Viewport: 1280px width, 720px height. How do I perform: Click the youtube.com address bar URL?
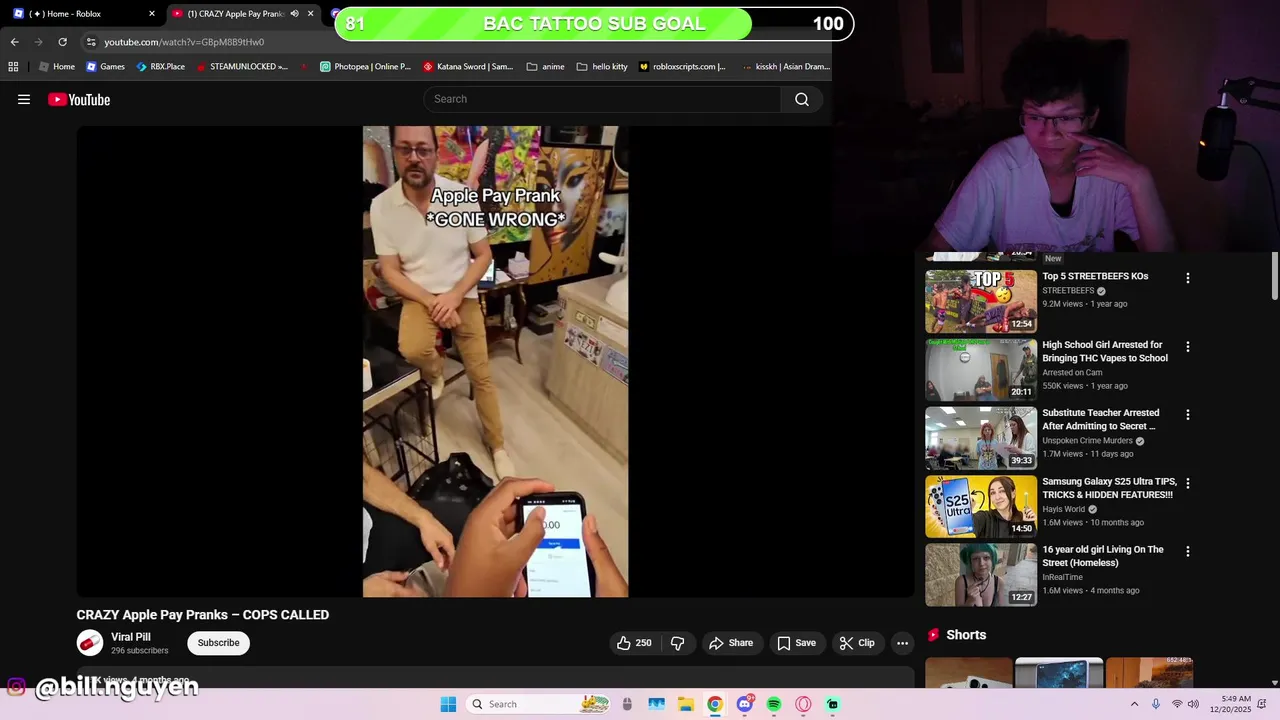[x=184, y=42]
